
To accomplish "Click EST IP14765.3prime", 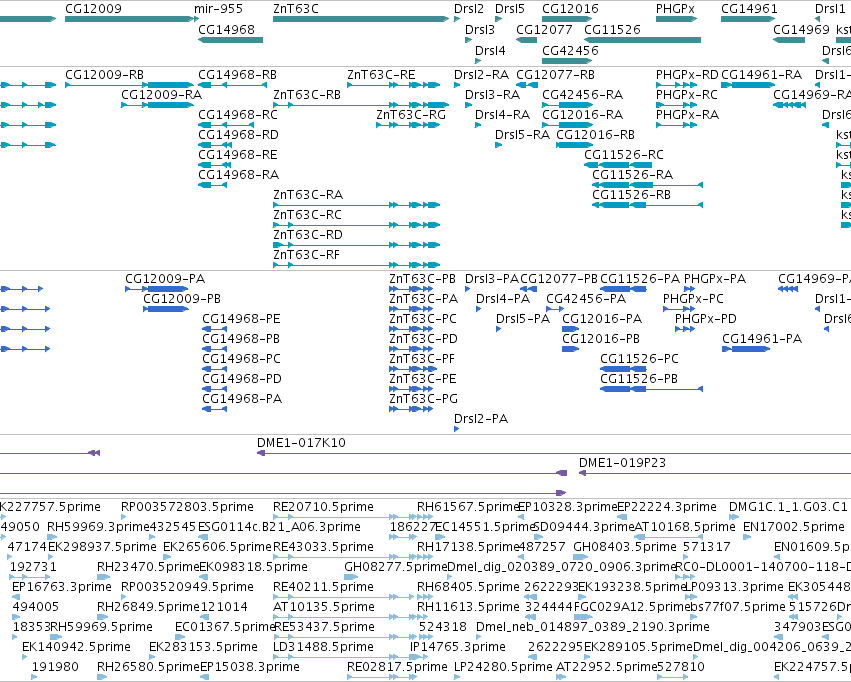I will 458,647.
